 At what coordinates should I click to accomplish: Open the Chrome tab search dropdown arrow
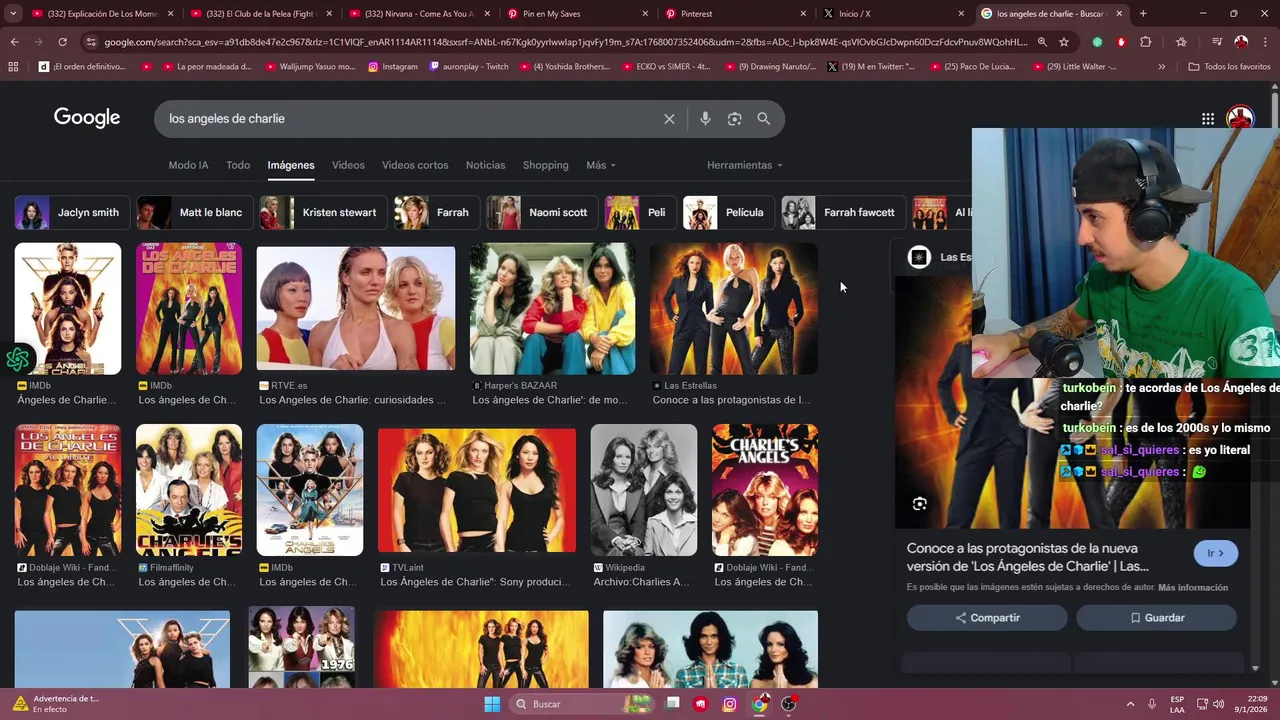click(x=14, y=14)
